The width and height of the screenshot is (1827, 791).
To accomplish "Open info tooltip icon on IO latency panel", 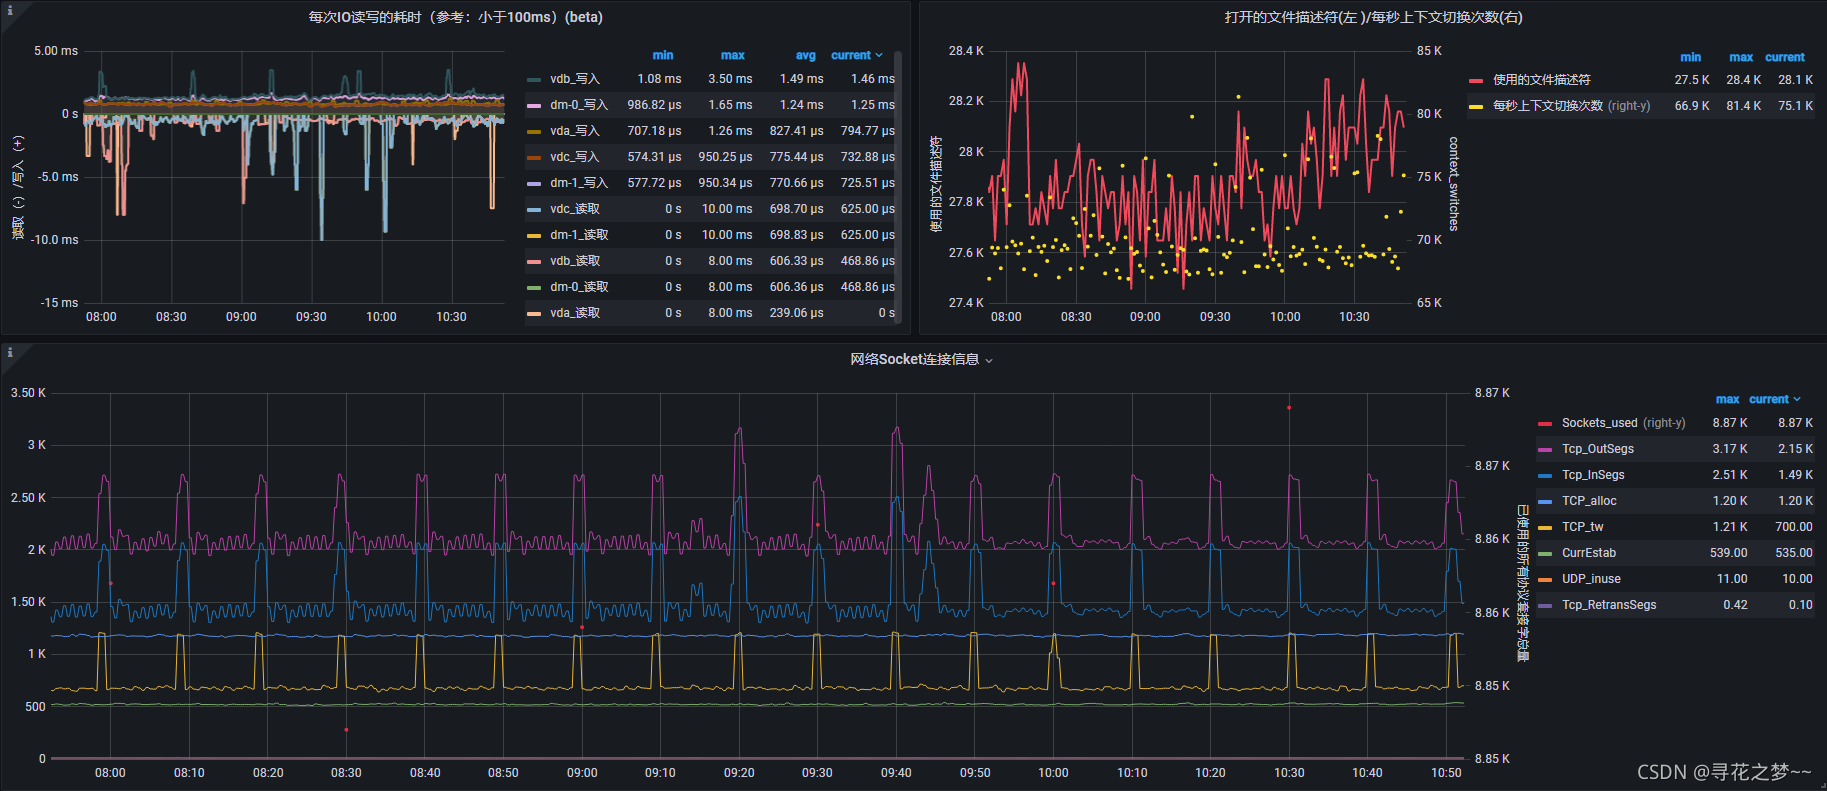I will tap(10, 11).
